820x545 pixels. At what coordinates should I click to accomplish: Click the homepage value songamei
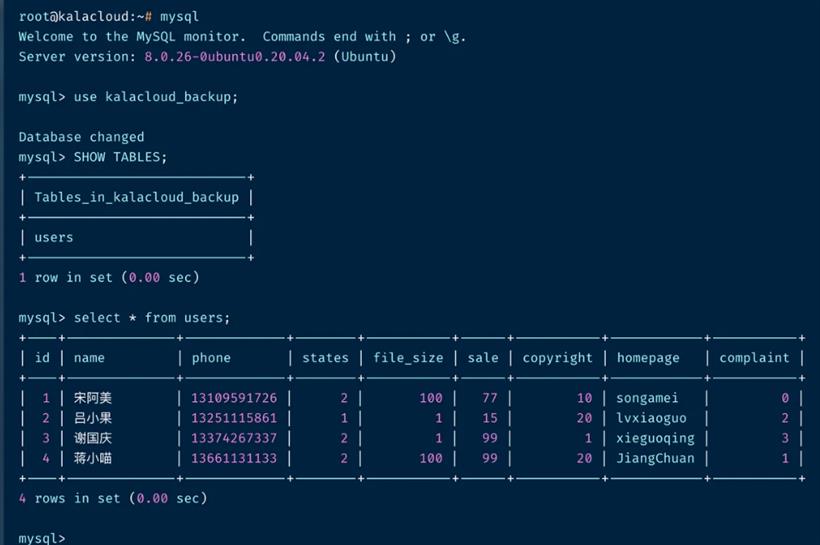[647, 398]
